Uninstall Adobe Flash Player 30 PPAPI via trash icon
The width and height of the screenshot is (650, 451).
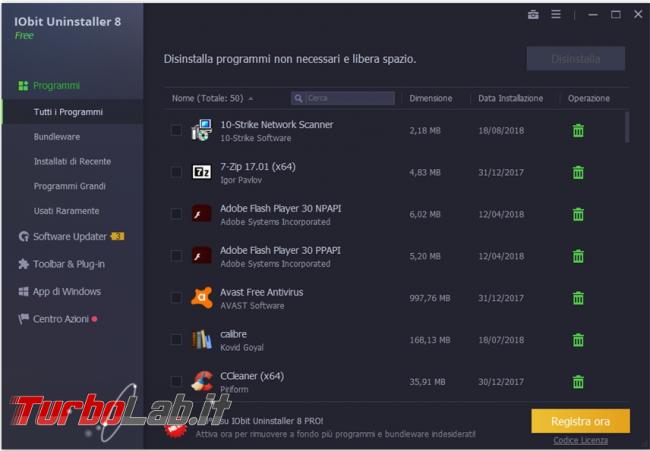tap(578, 256)
